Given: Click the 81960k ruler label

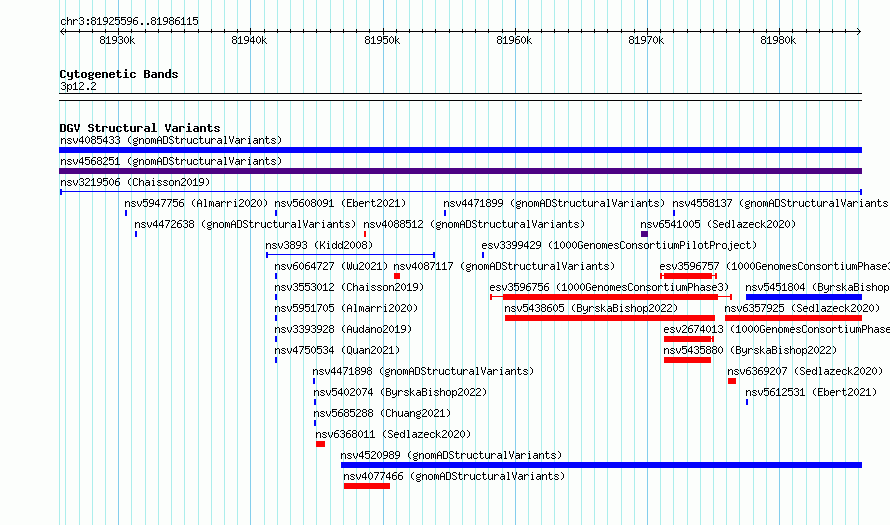Looking at the screenshot, I should pyautogui.click(x=514, y=40).
